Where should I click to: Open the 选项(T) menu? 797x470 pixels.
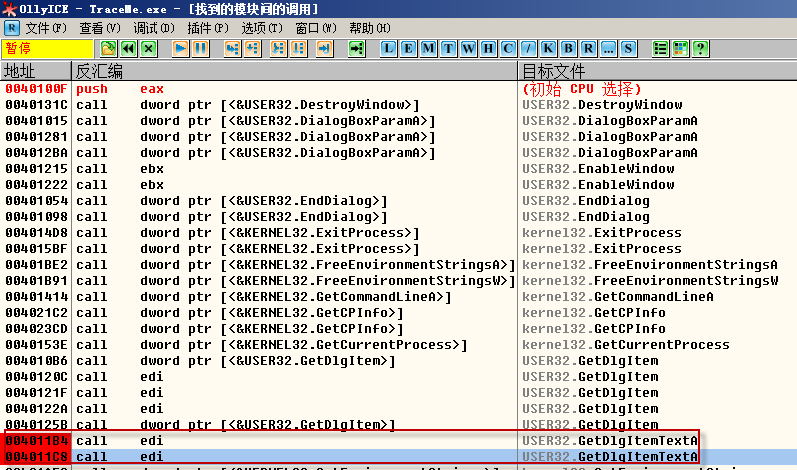[x=261, y=28]
